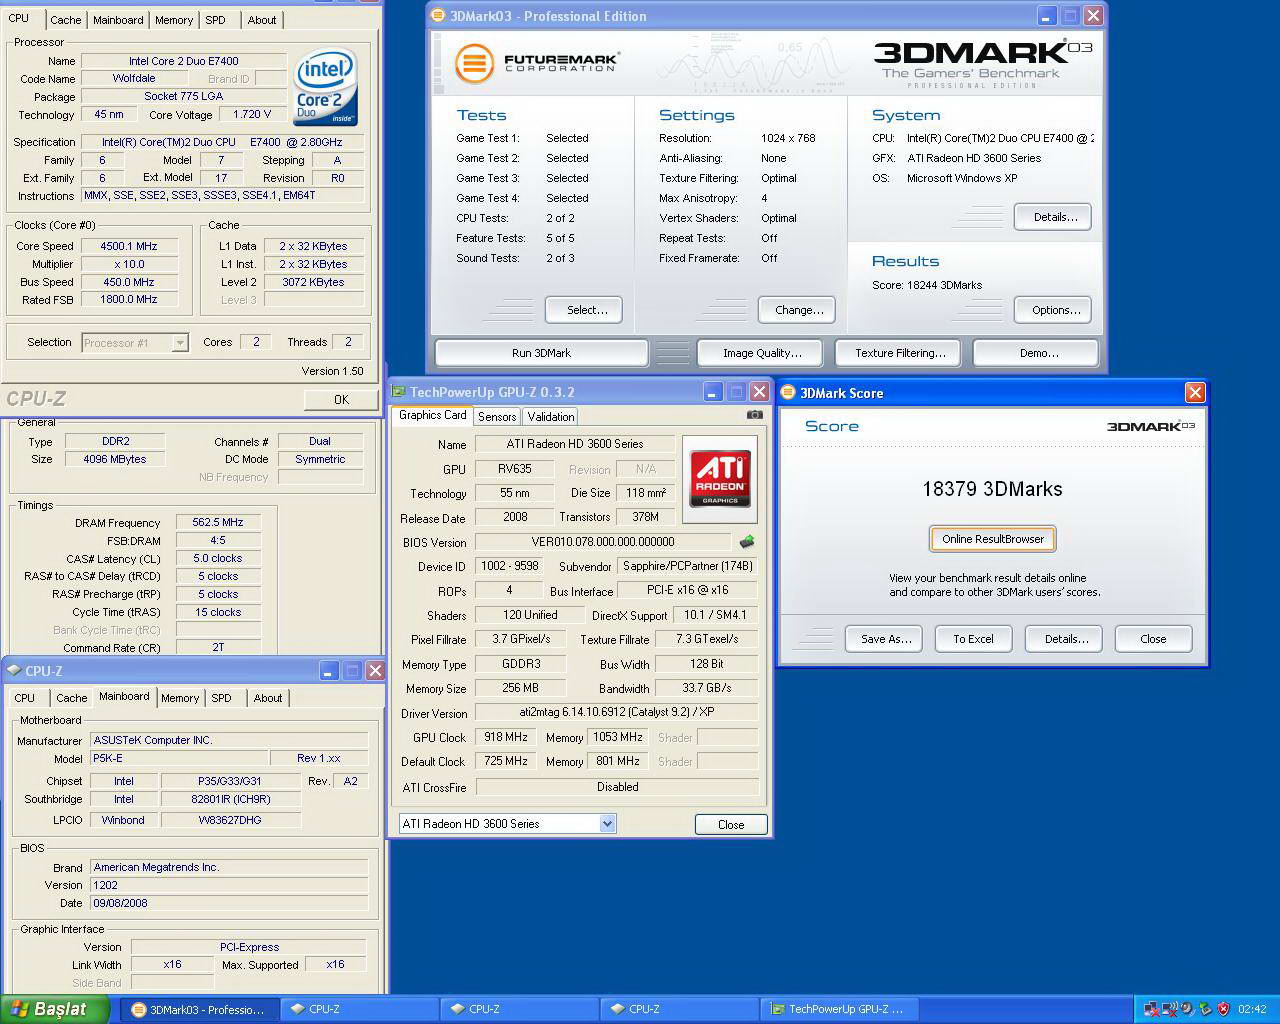The height and width of the screenshot is (1024, 1280).
Task: Open the SPD tab in top CPU-Z
Action: (x=215, y=20)
